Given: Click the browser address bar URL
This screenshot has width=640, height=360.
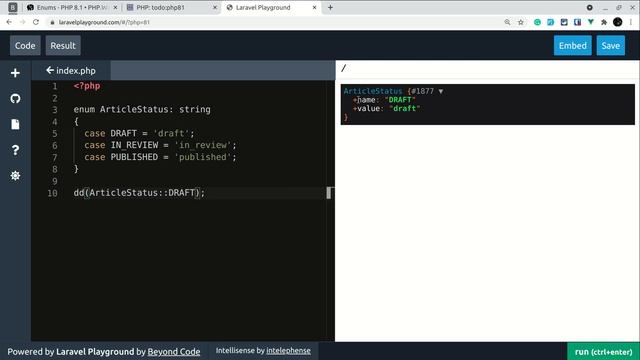Looking at the screenshot, I should click(x=104, y=22).
